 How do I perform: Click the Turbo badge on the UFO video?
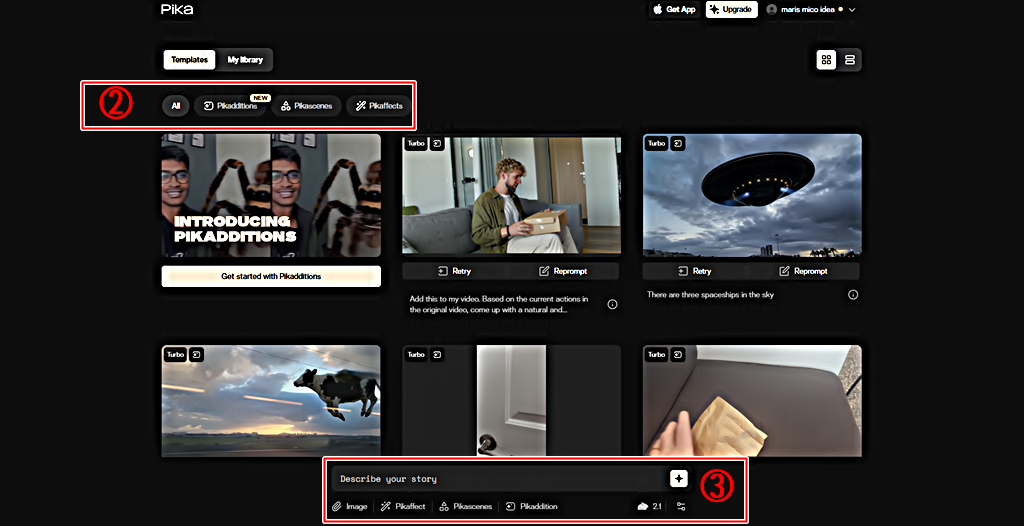coord(656,143)
